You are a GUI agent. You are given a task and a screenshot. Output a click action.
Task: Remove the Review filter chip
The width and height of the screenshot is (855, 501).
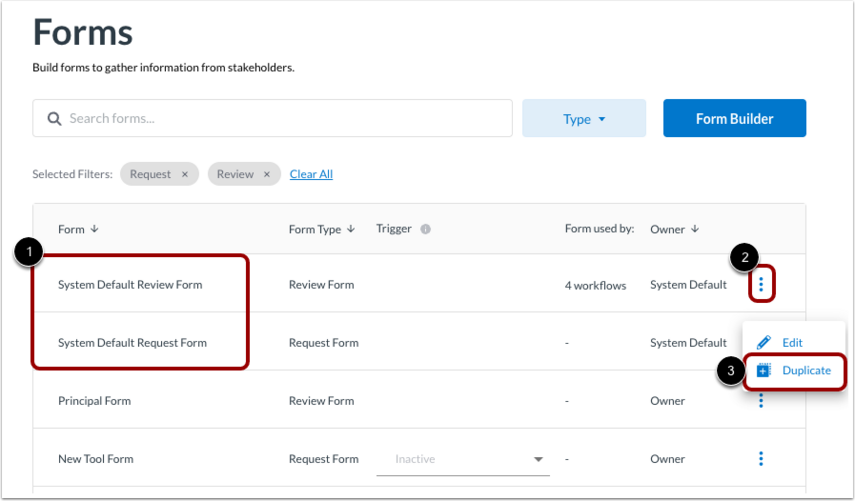tap(267, 174)
